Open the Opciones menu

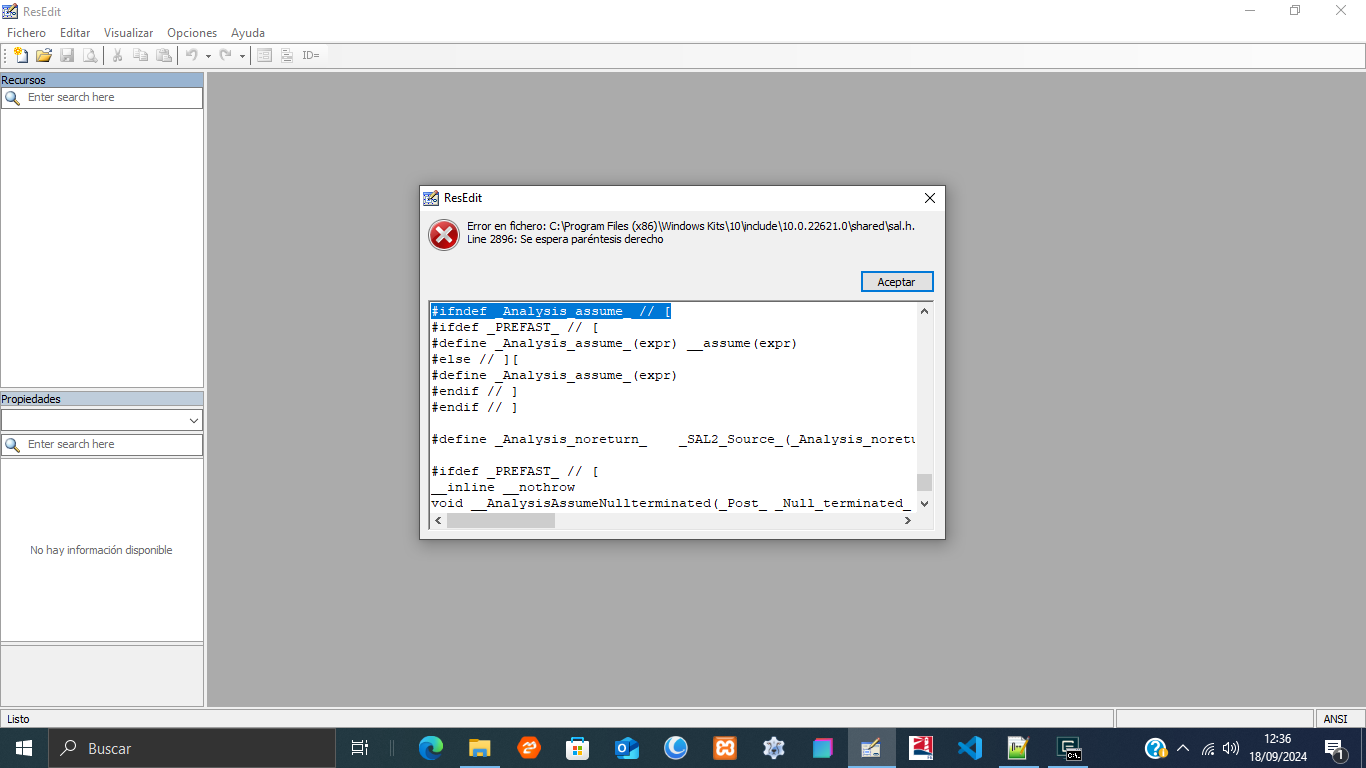click(x=192, y=33)
